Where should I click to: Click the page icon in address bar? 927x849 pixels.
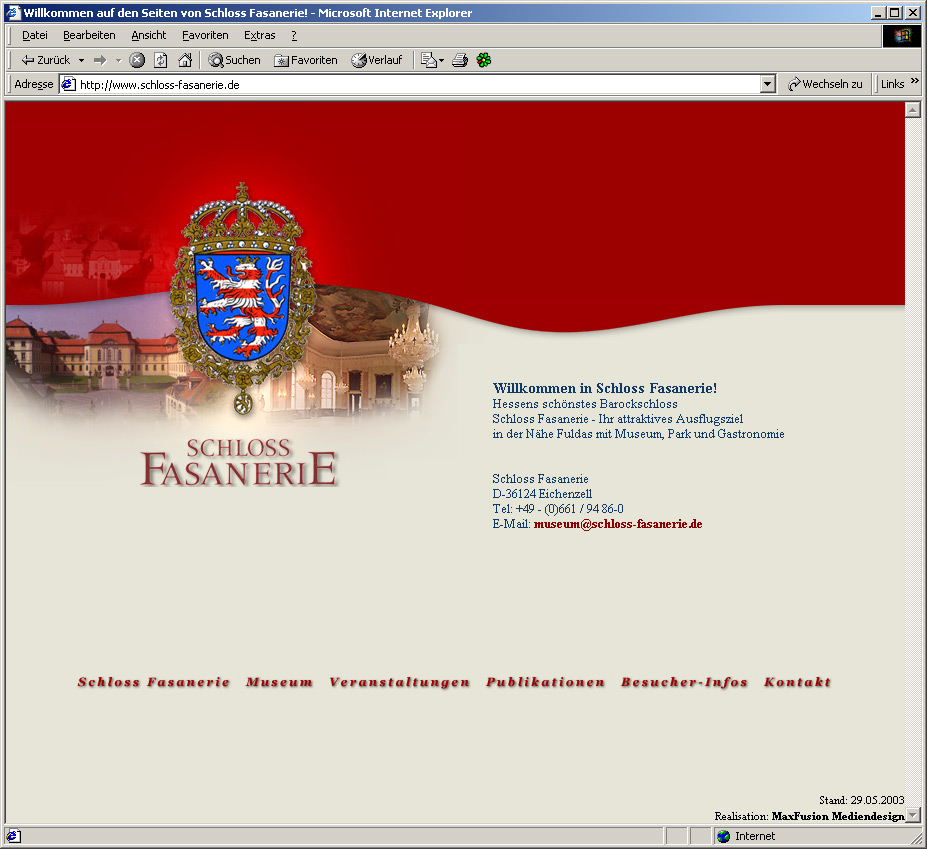[69, 85]
